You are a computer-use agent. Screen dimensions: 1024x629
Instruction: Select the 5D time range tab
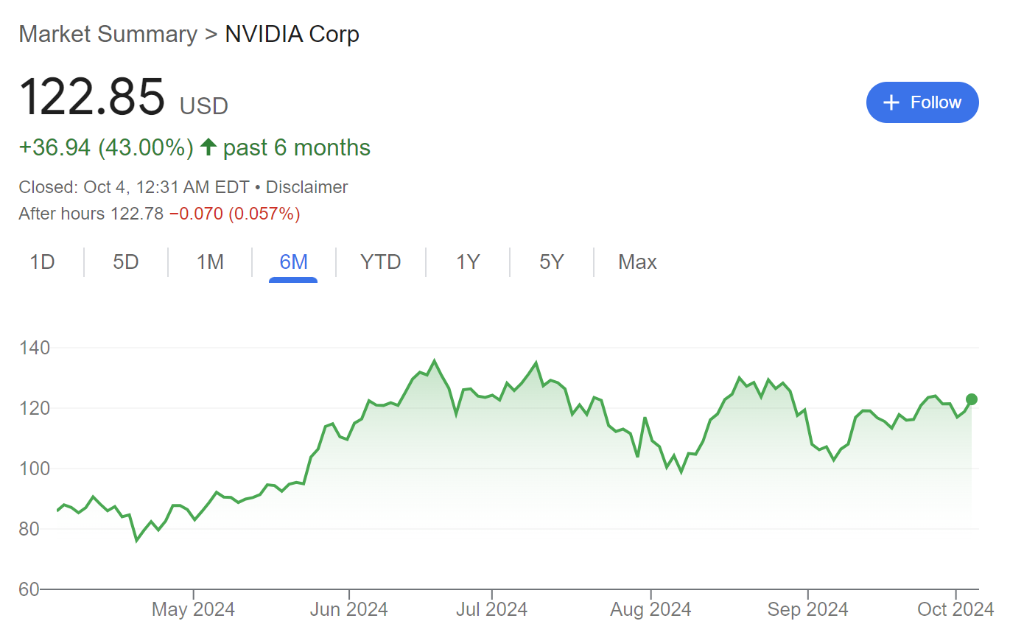click(126, 262)
